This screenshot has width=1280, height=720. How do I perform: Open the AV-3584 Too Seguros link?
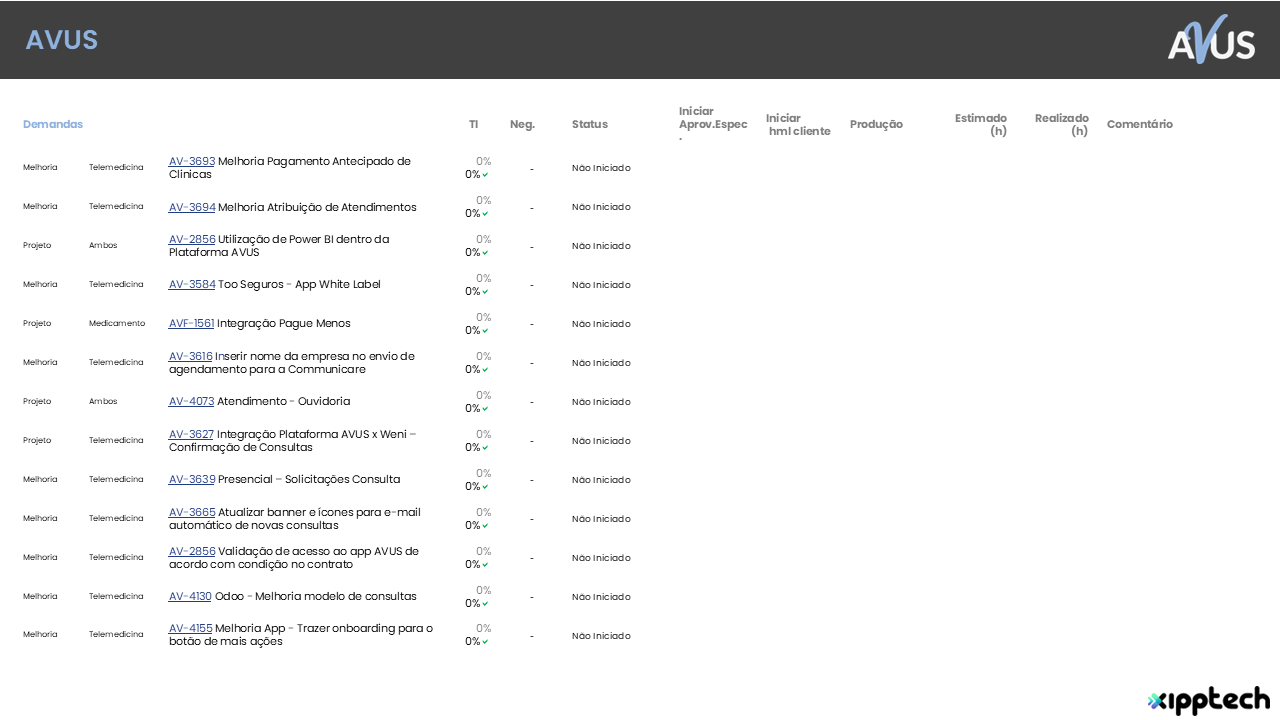coord(192,284)
